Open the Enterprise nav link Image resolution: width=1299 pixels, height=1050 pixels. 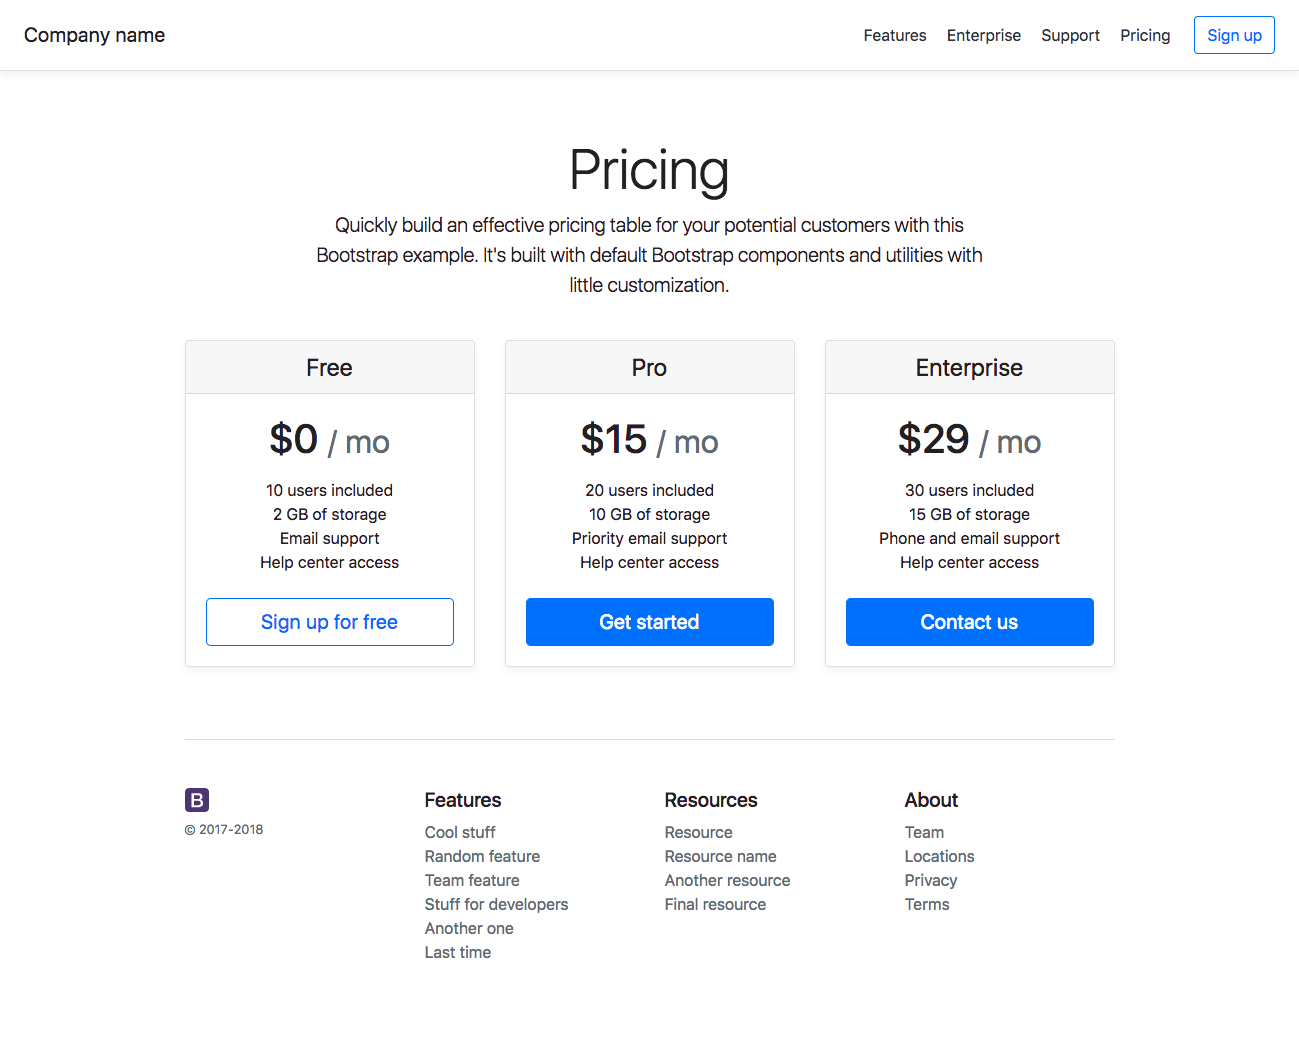point(984,35)
